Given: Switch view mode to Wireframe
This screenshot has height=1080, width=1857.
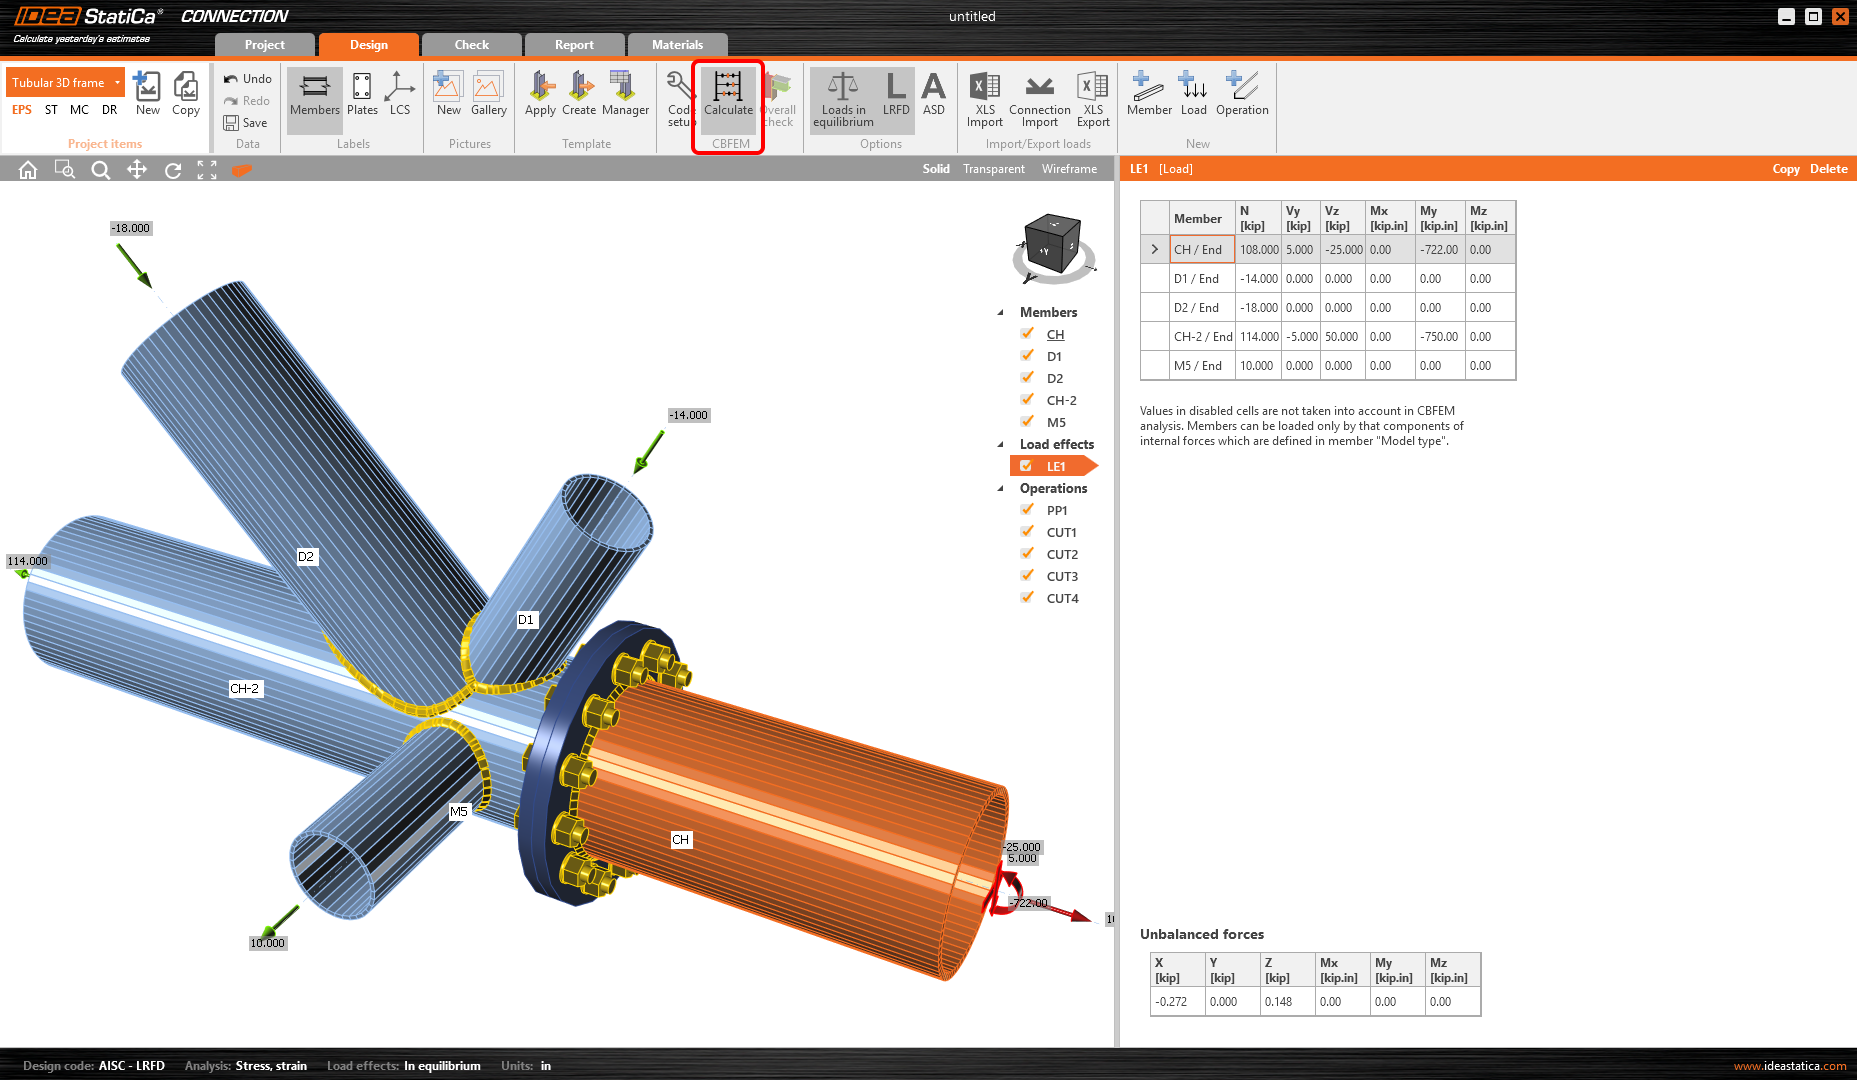Looking at the screenshot, I should (x=1069, y=169).
